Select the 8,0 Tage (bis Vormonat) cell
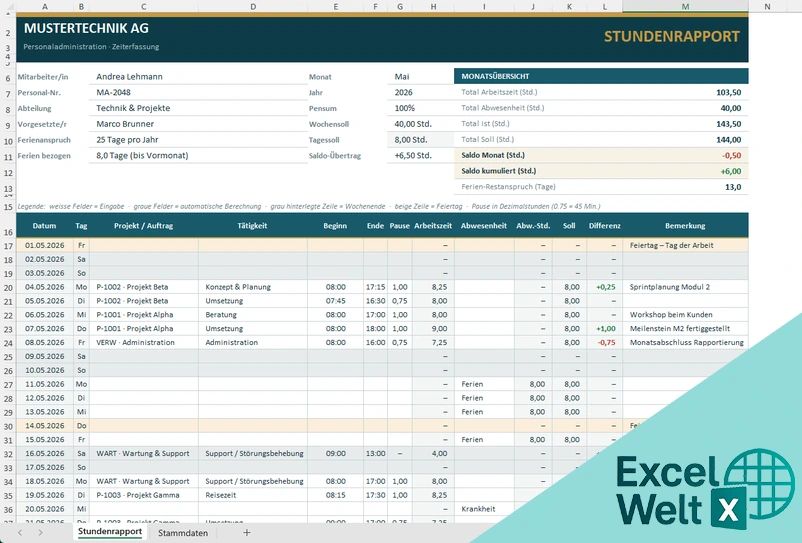 tap(198, 156)
